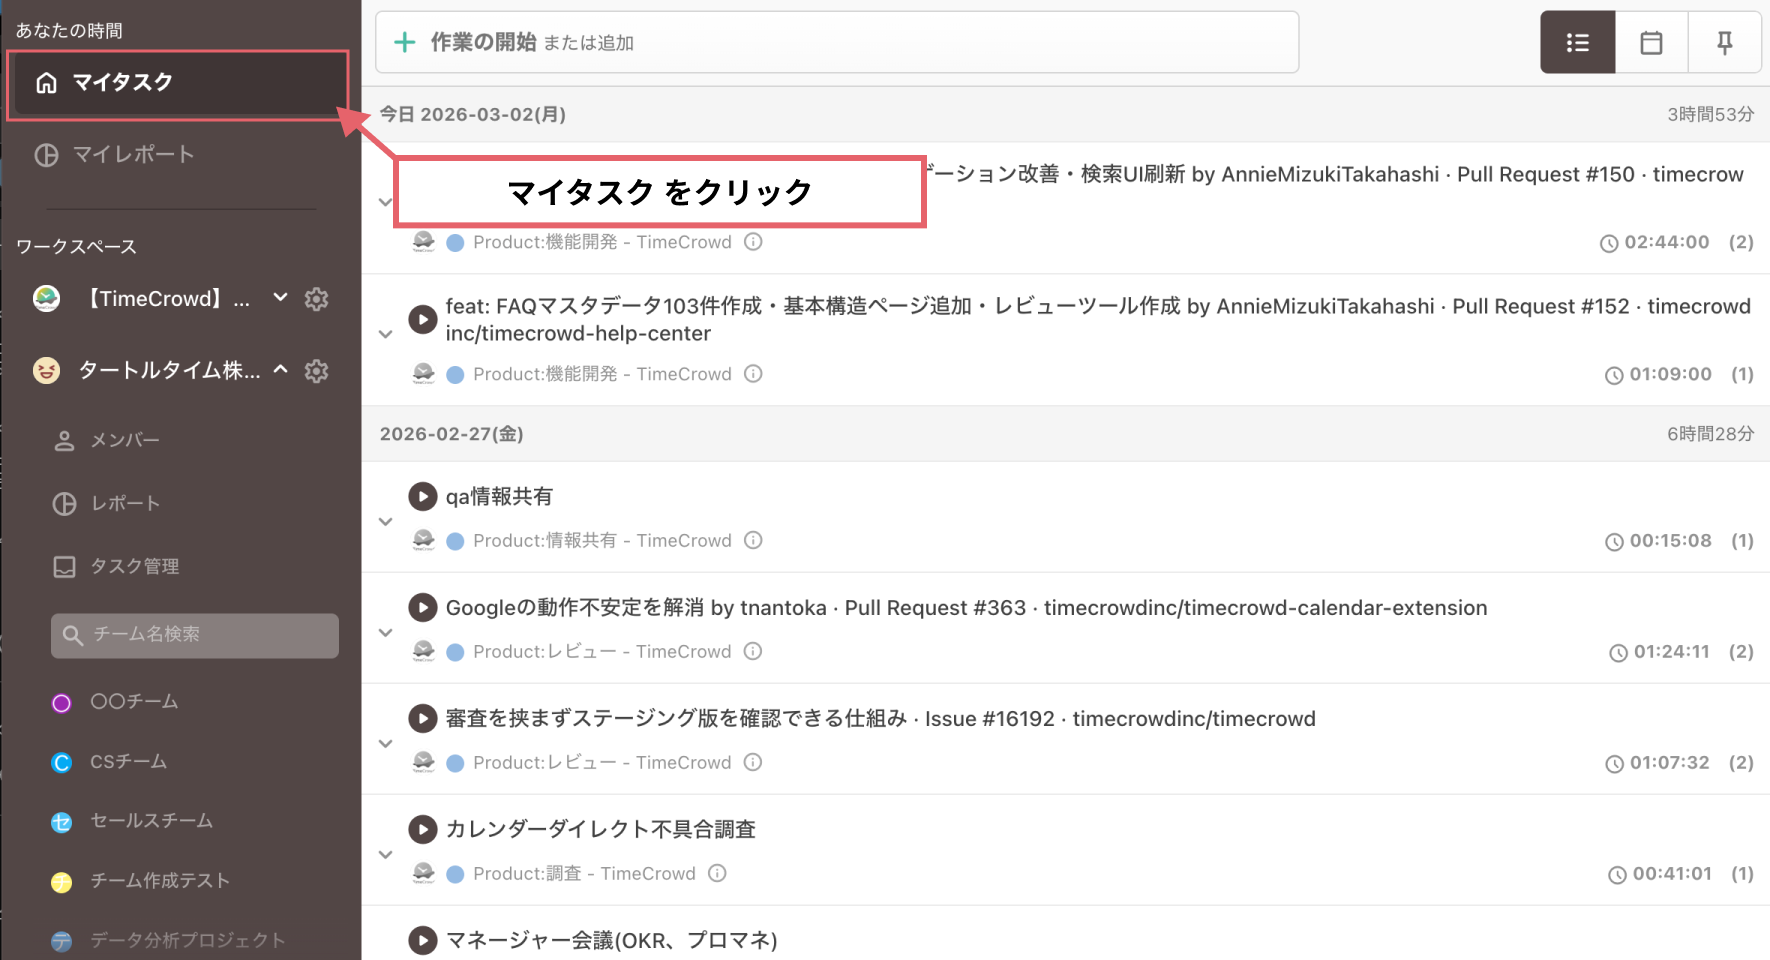Screen dimensions: 1770x960
Task: Open settings gear for タートルタイム株 workspace
Action: coord(316,371)
